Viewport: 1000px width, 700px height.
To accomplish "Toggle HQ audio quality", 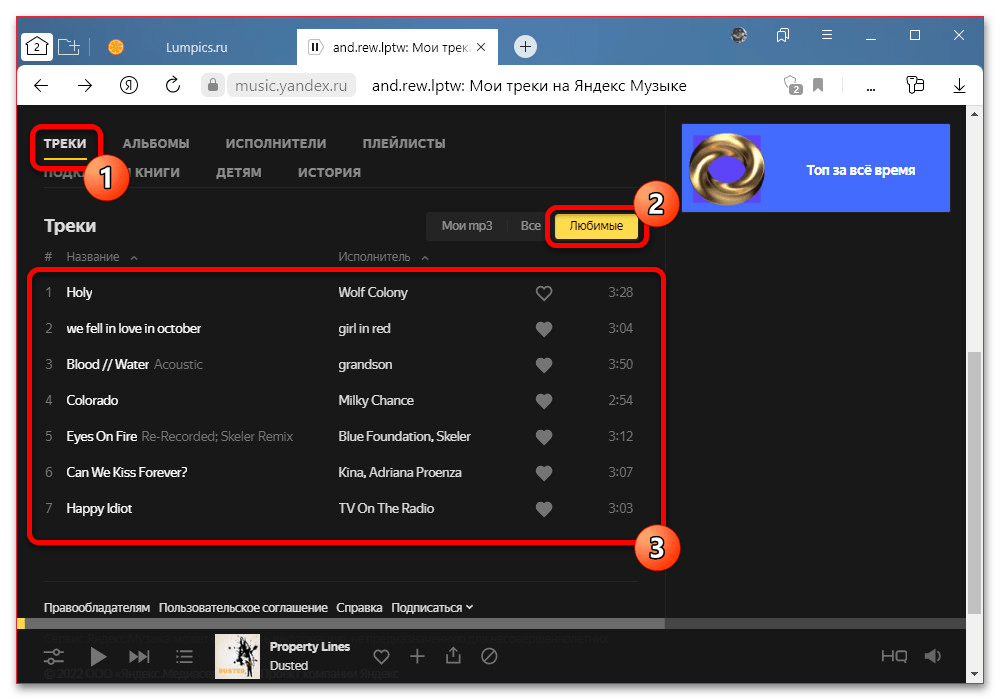I will click(x=894, y=656).
